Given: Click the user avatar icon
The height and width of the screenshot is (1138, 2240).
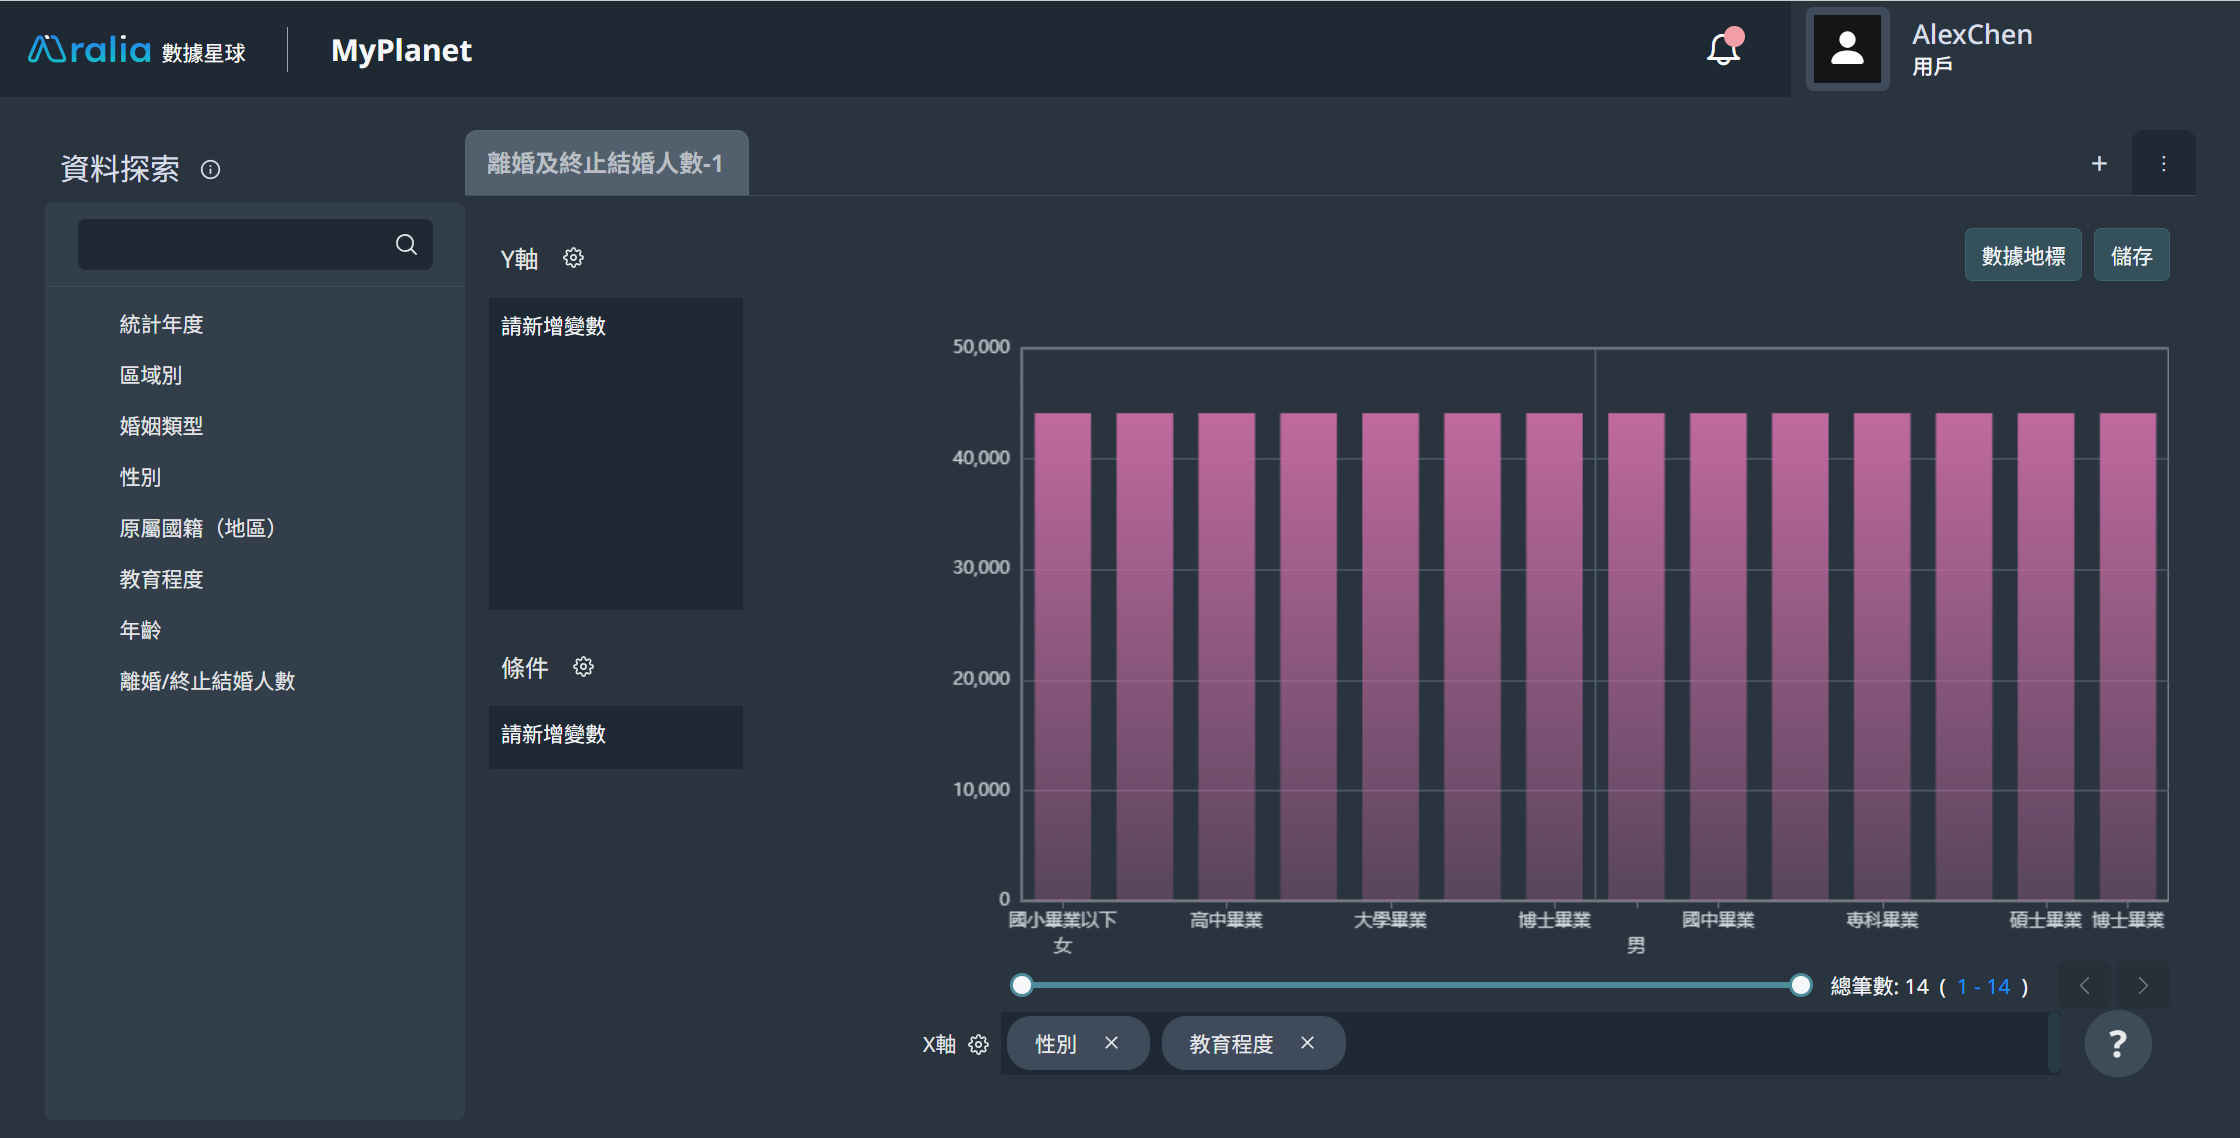Looking at the screenshot, I should [x=1847, y=49].
